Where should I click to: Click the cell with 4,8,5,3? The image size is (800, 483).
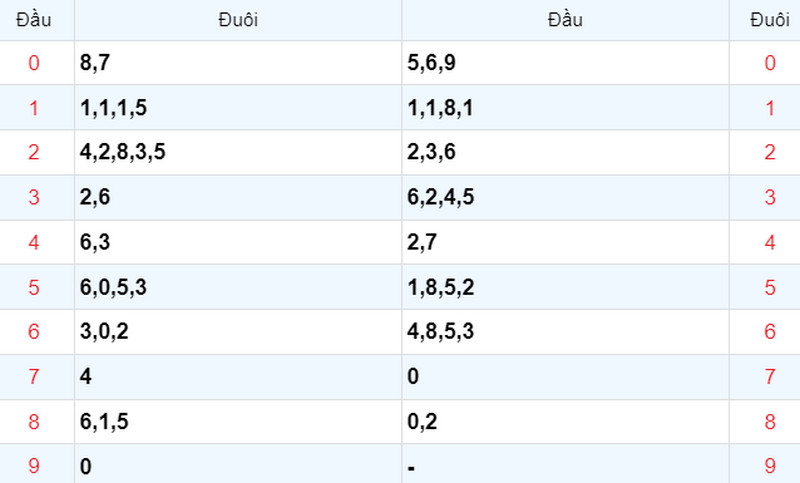click(565, 332)
